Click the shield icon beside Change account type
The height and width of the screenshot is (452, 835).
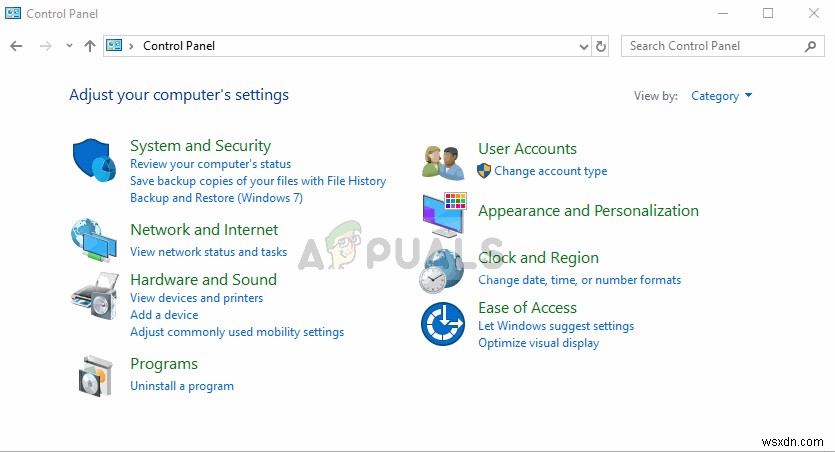[484, 171]
